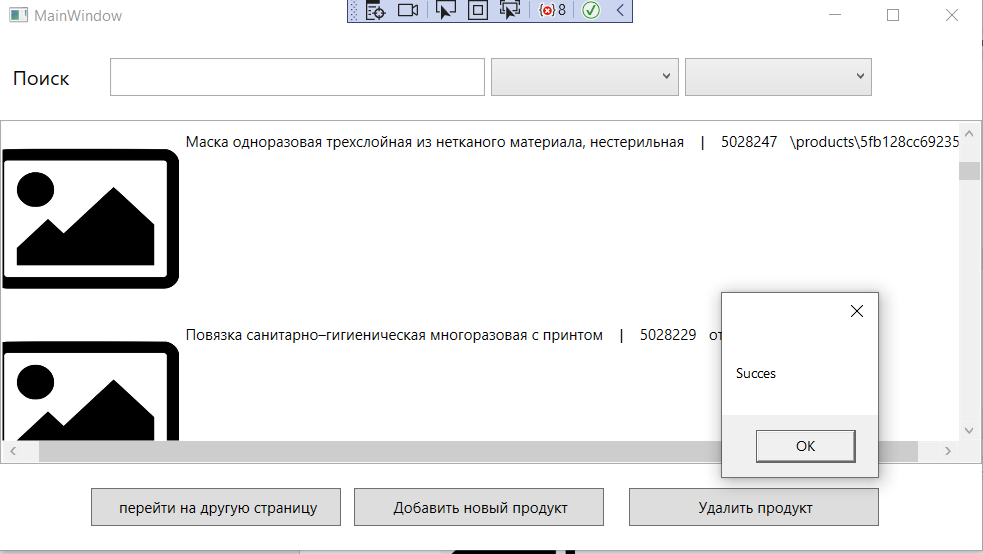Close the Succes message box

(x=857, y=311)
